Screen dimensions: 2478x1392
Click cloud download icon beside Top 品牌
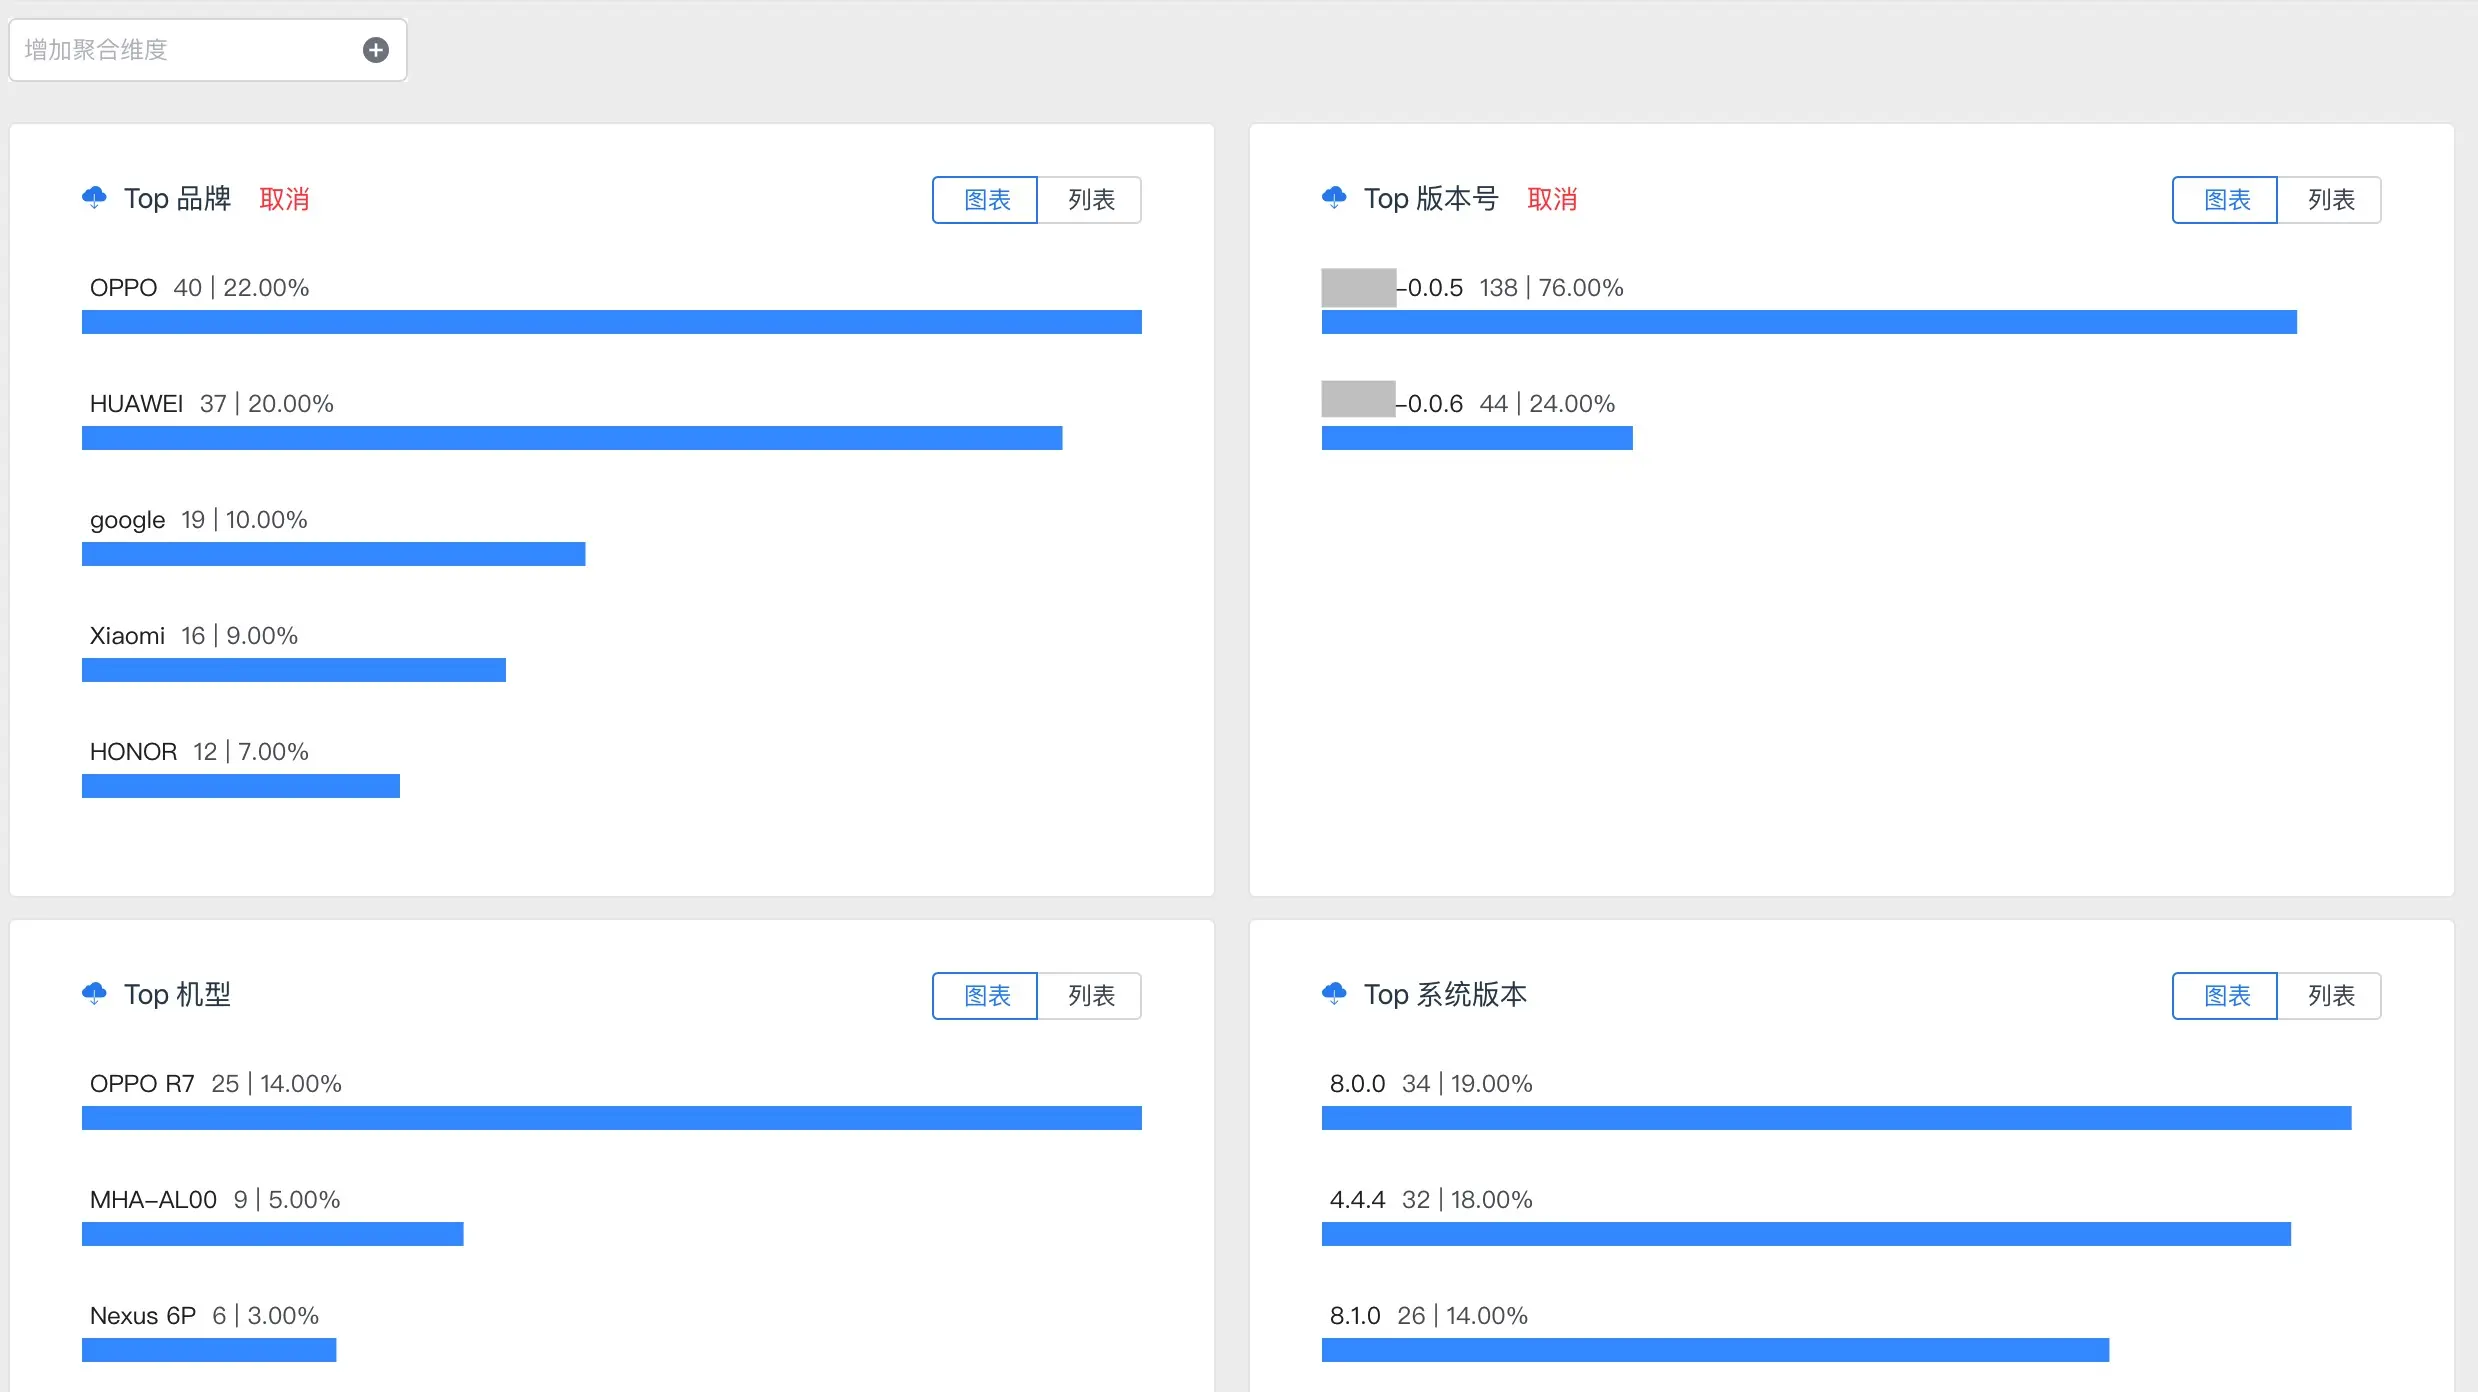[x=94, y=197]
